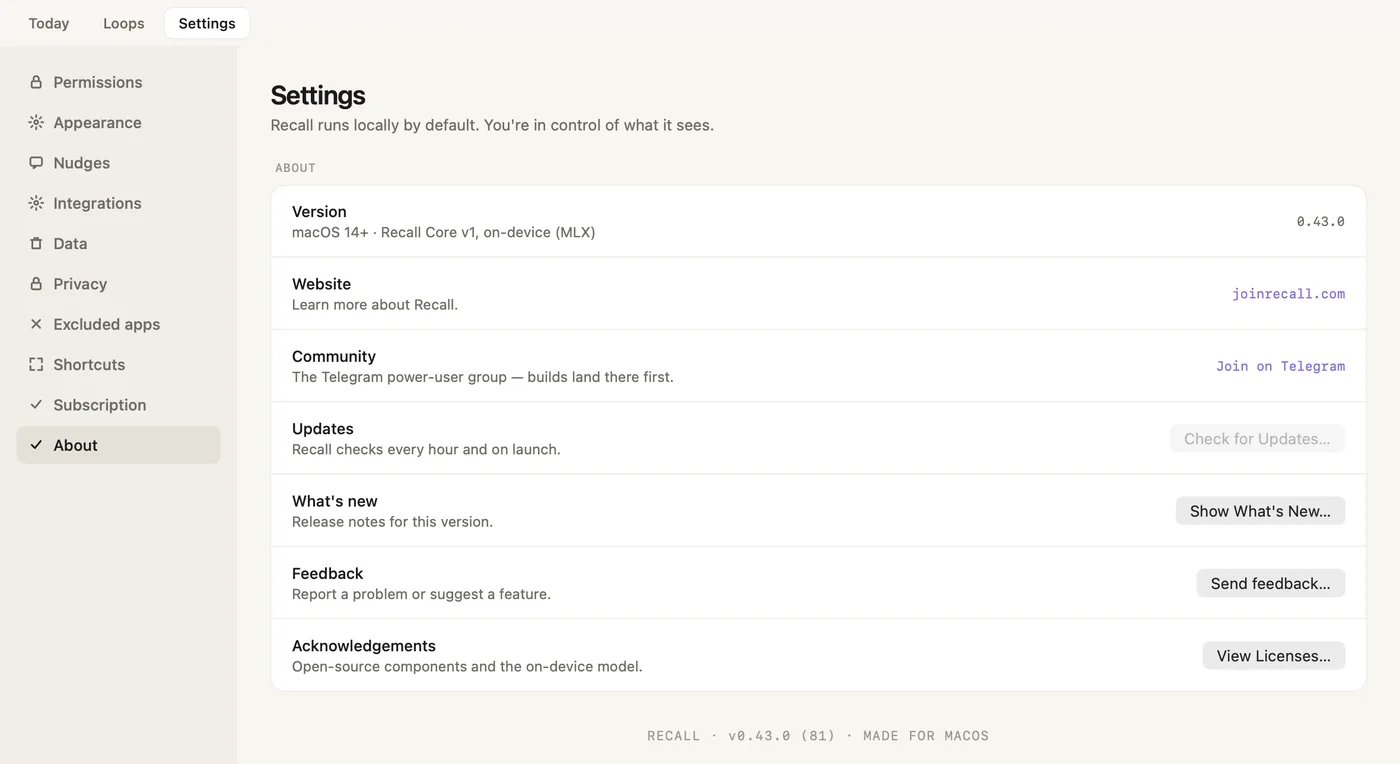Click the lock icon beside Privacy
This screenshot has height=764, width=1400.
coord(36,283)
